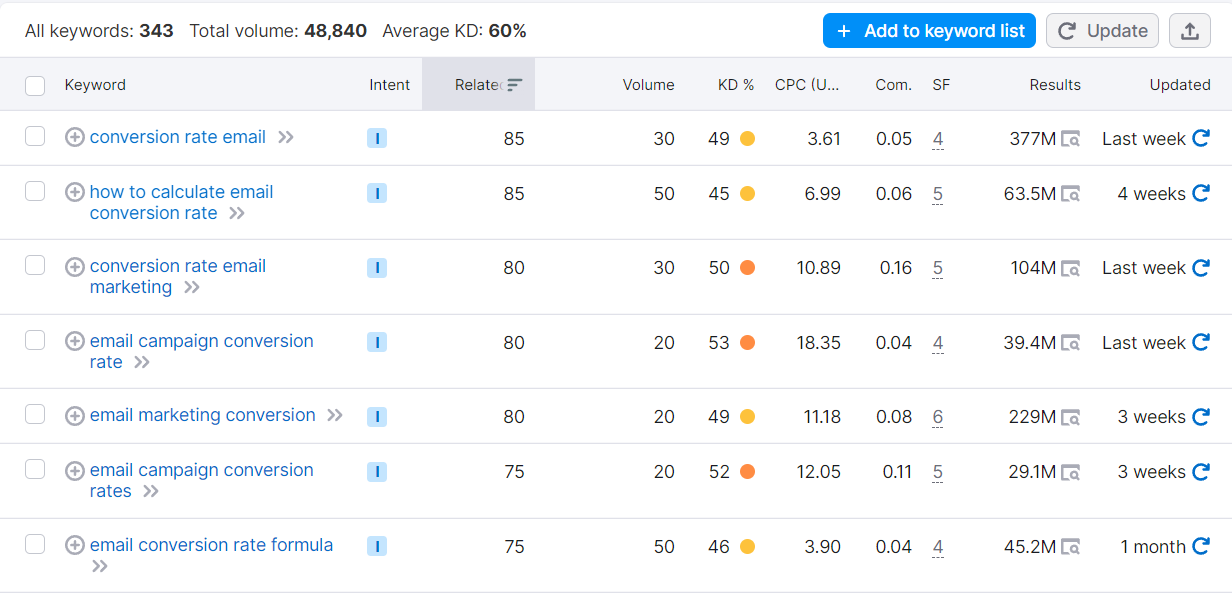Click orange KD dot in the KD 53 row

click(x=747, y=343)
